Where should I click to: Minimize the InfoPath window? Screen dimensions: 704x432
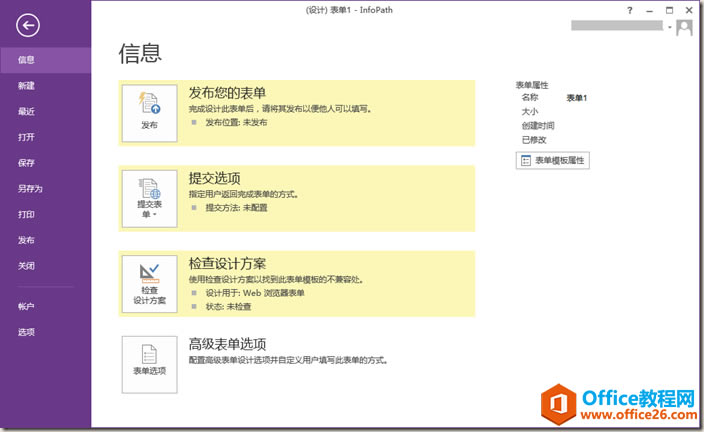(x=650, y=9)
